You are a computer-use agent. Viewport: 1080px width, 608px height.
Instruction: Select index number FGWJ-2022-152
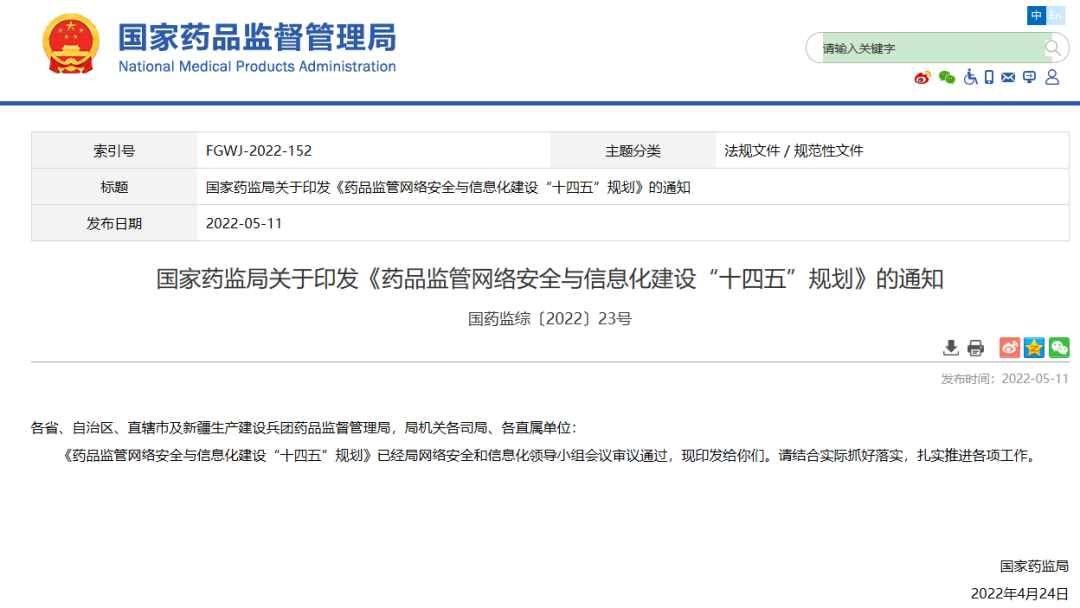coord(258,151)
